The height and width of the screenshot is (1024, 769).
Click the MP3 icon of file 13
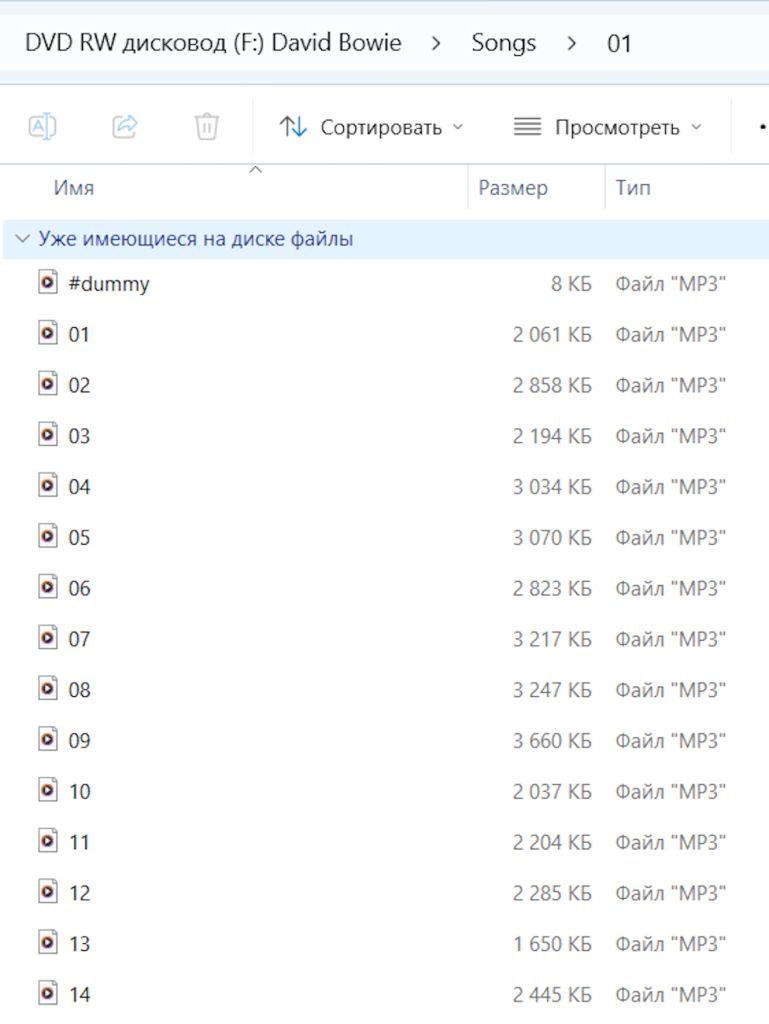48,943
